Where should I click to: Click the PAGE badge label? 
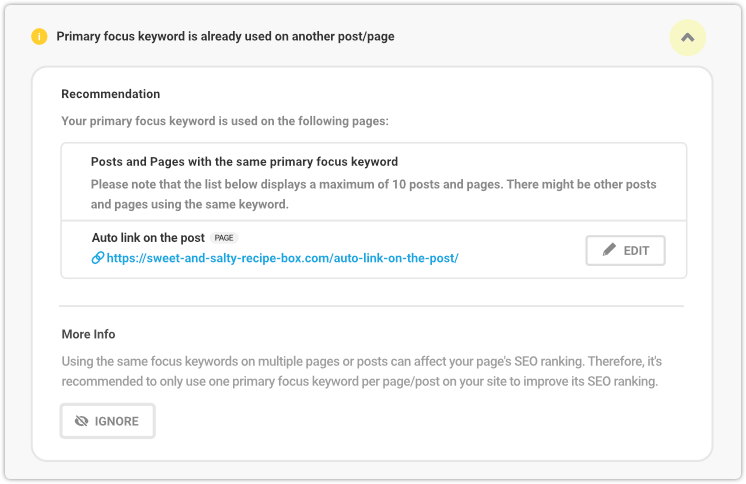(224, 238)
